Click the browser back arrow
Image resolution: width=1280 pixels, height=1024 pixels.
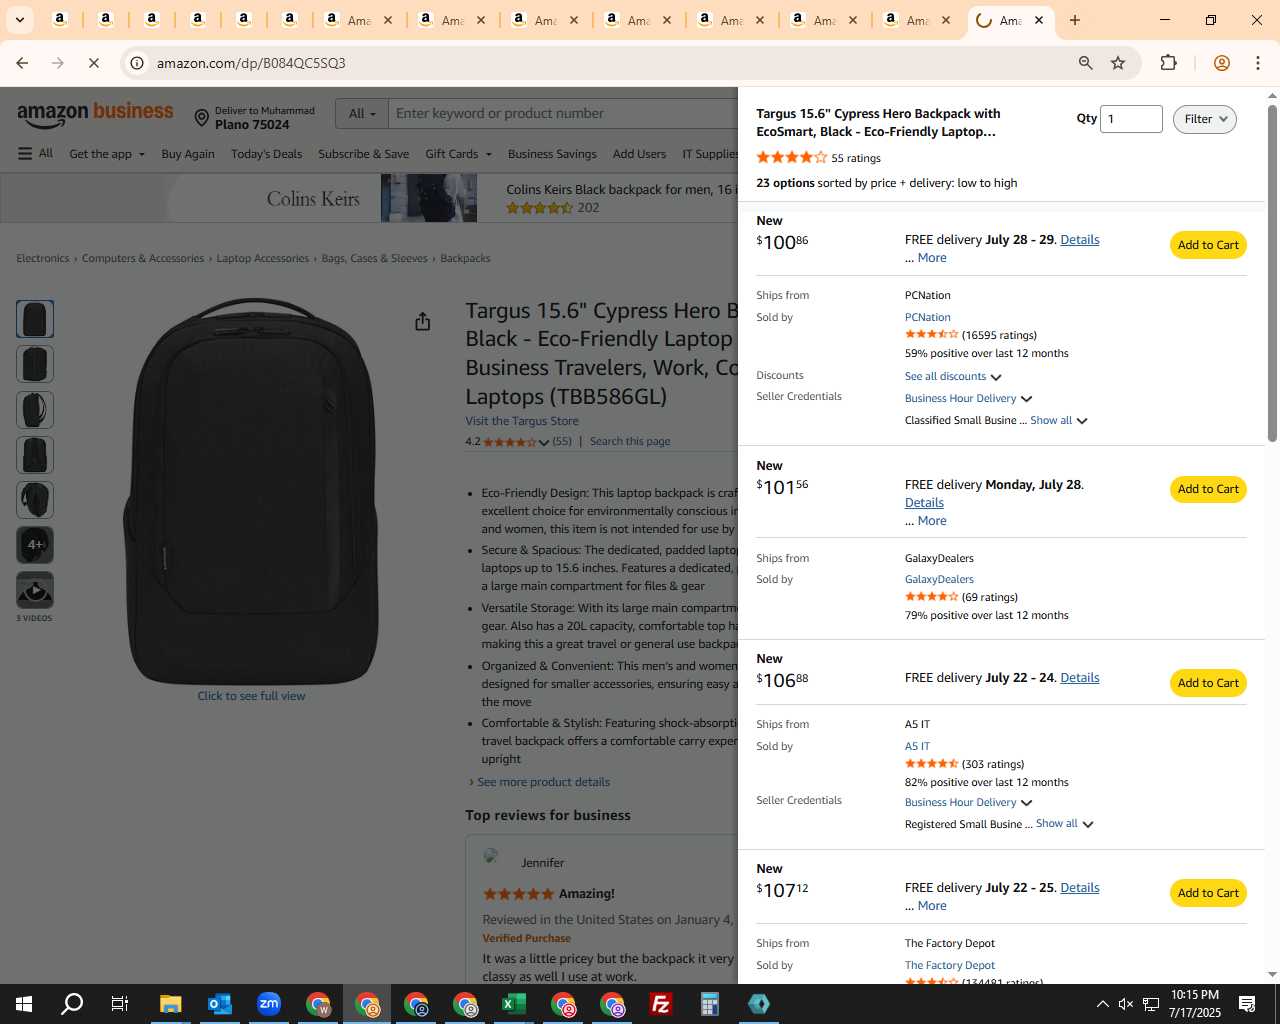coord(22,63)
